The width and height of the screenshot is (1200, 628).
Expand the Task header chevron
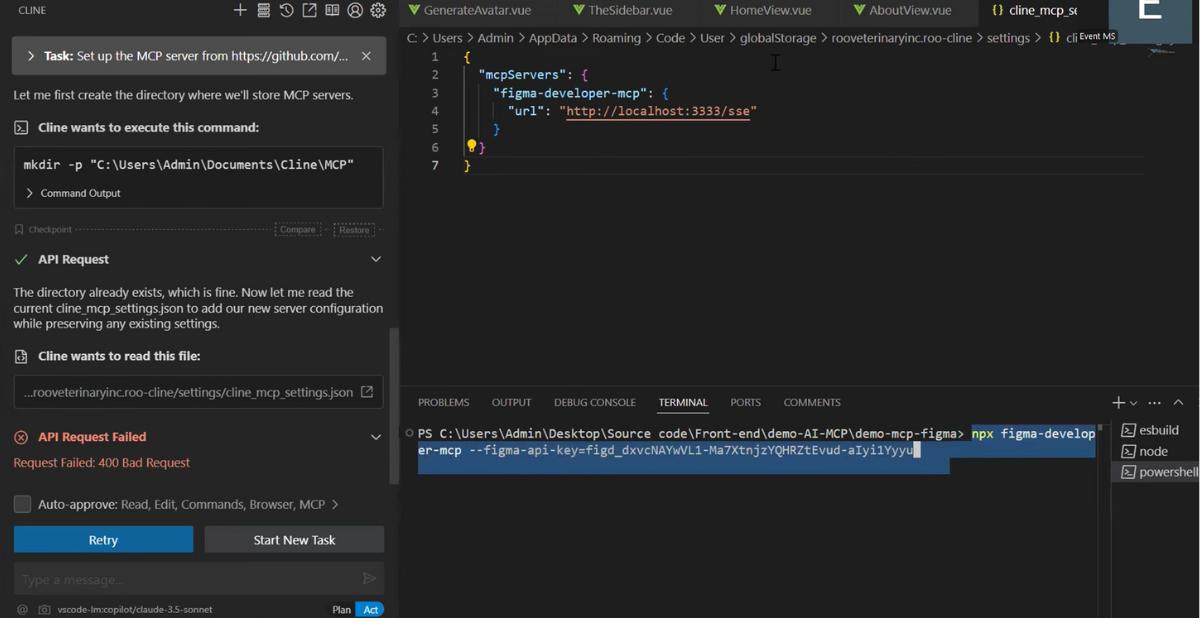[x=31, y=56]
